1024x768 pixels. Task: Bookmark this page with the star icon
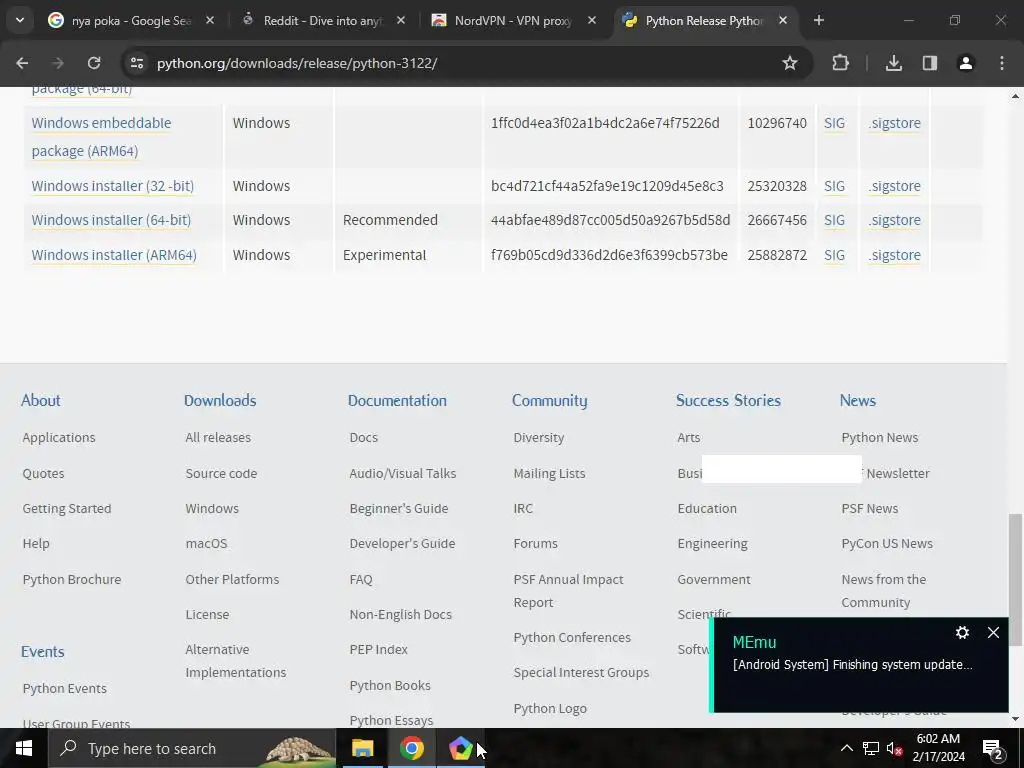coord(790,63)
